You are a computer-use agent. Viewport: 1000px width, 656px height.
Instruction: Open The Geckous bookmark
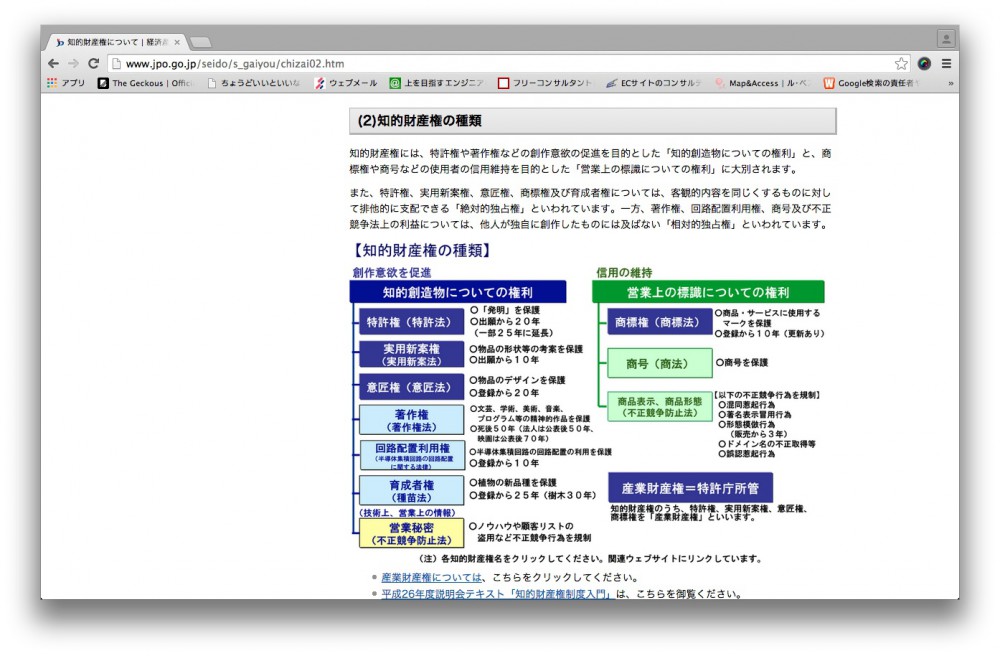coord(145,83)
